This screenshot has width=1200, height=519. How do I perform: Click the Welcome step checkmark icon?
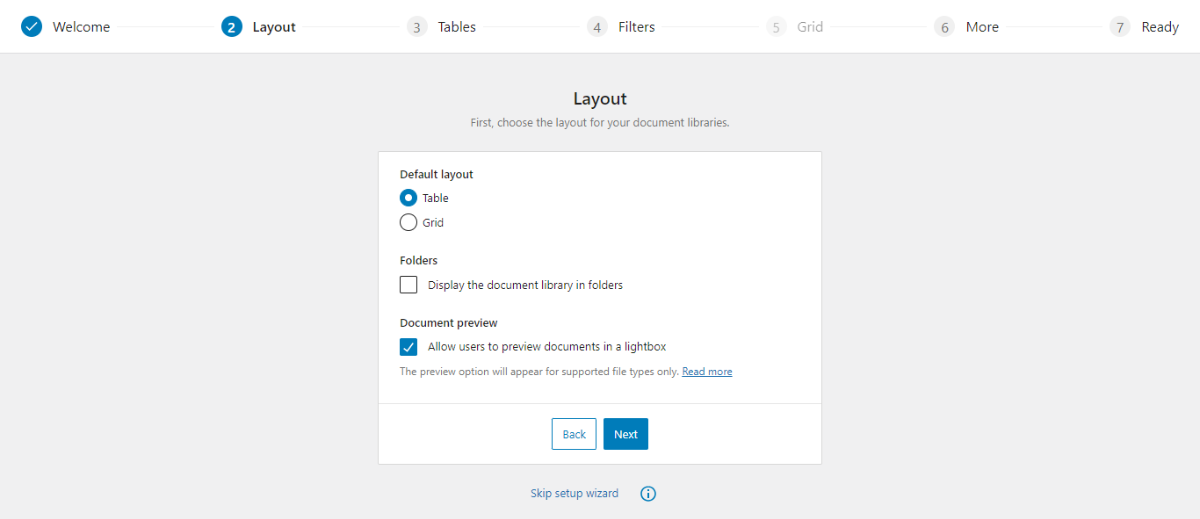point(32,27)
